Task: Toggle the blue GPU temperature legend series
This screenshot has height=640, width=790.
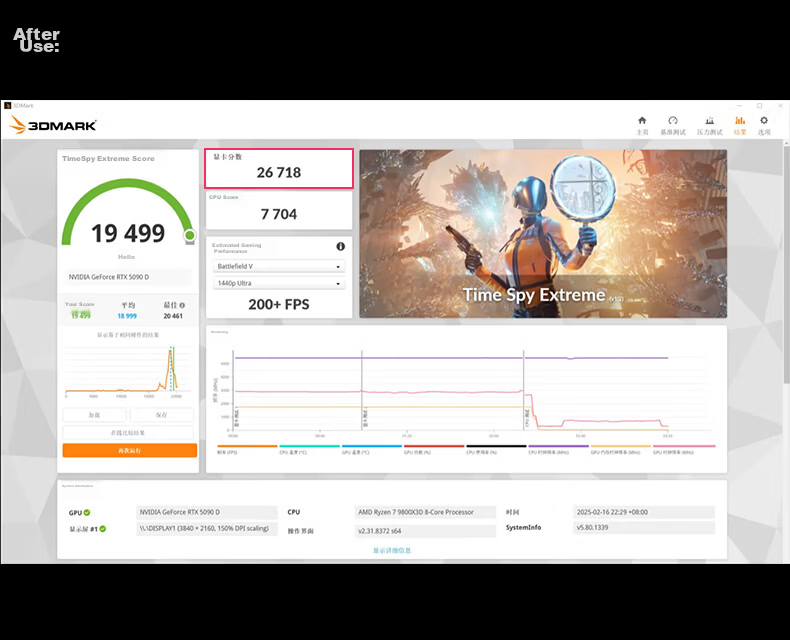Action: (x=372, y=449)
